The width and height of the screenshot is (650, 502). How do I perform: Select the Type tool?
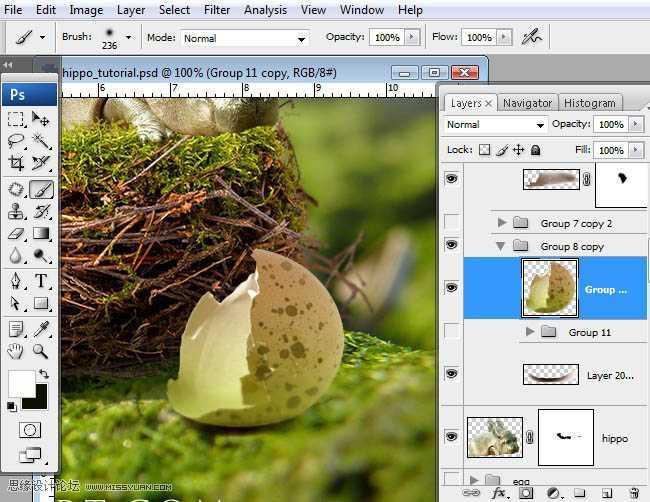(41, 281)
